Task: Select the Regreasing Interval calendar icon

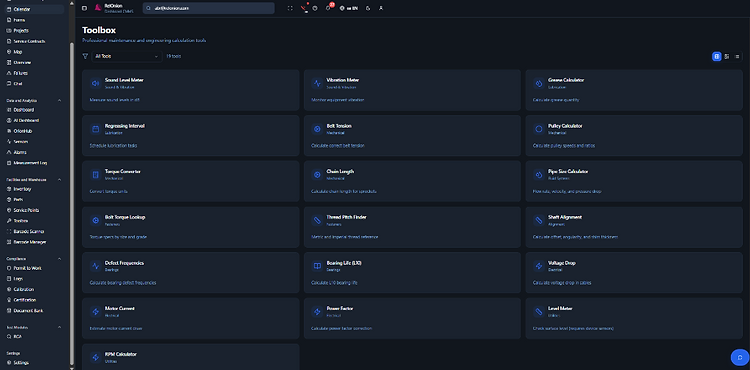Action: point(95,129)
